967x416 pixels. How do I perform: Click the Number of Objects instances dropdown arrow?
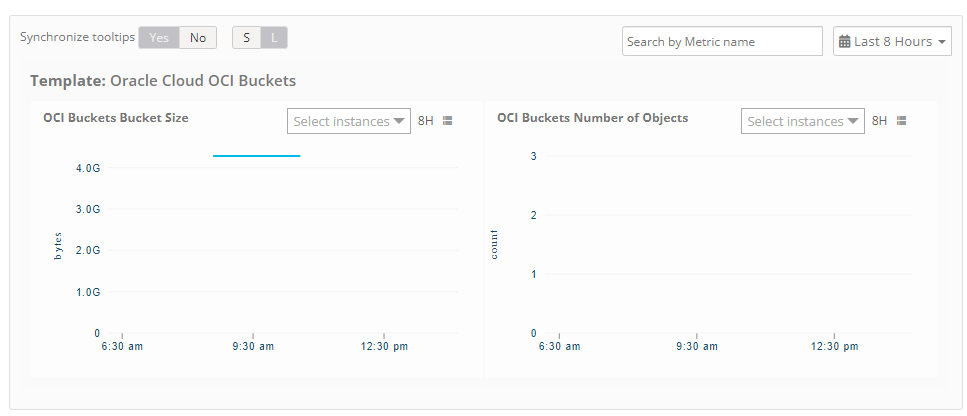854,121
